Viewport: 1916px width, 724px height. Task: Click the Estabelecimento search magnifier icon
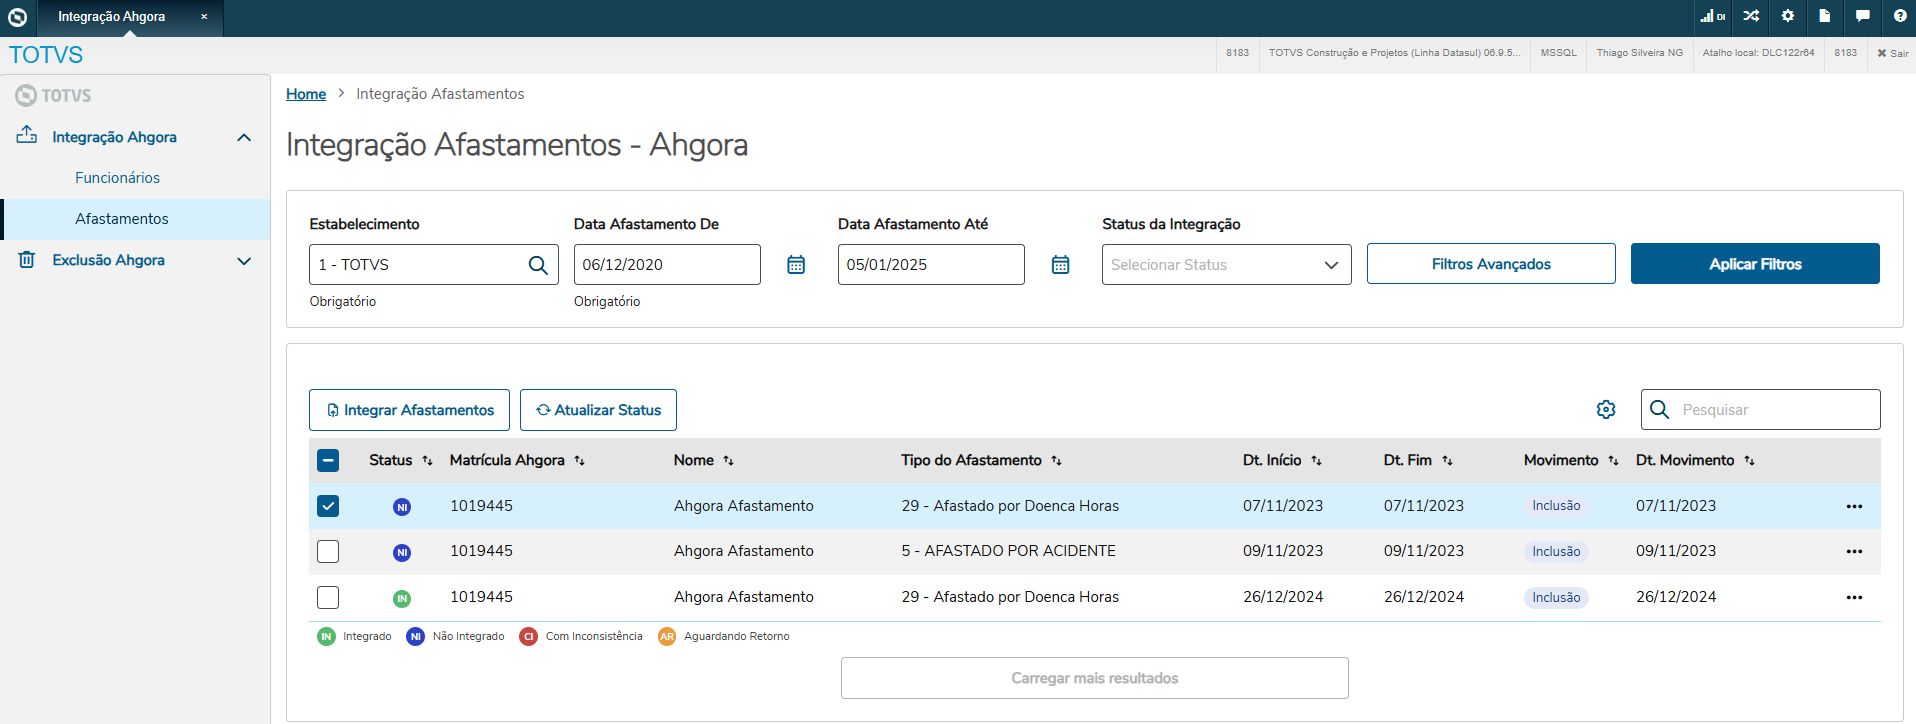point(538,265)
